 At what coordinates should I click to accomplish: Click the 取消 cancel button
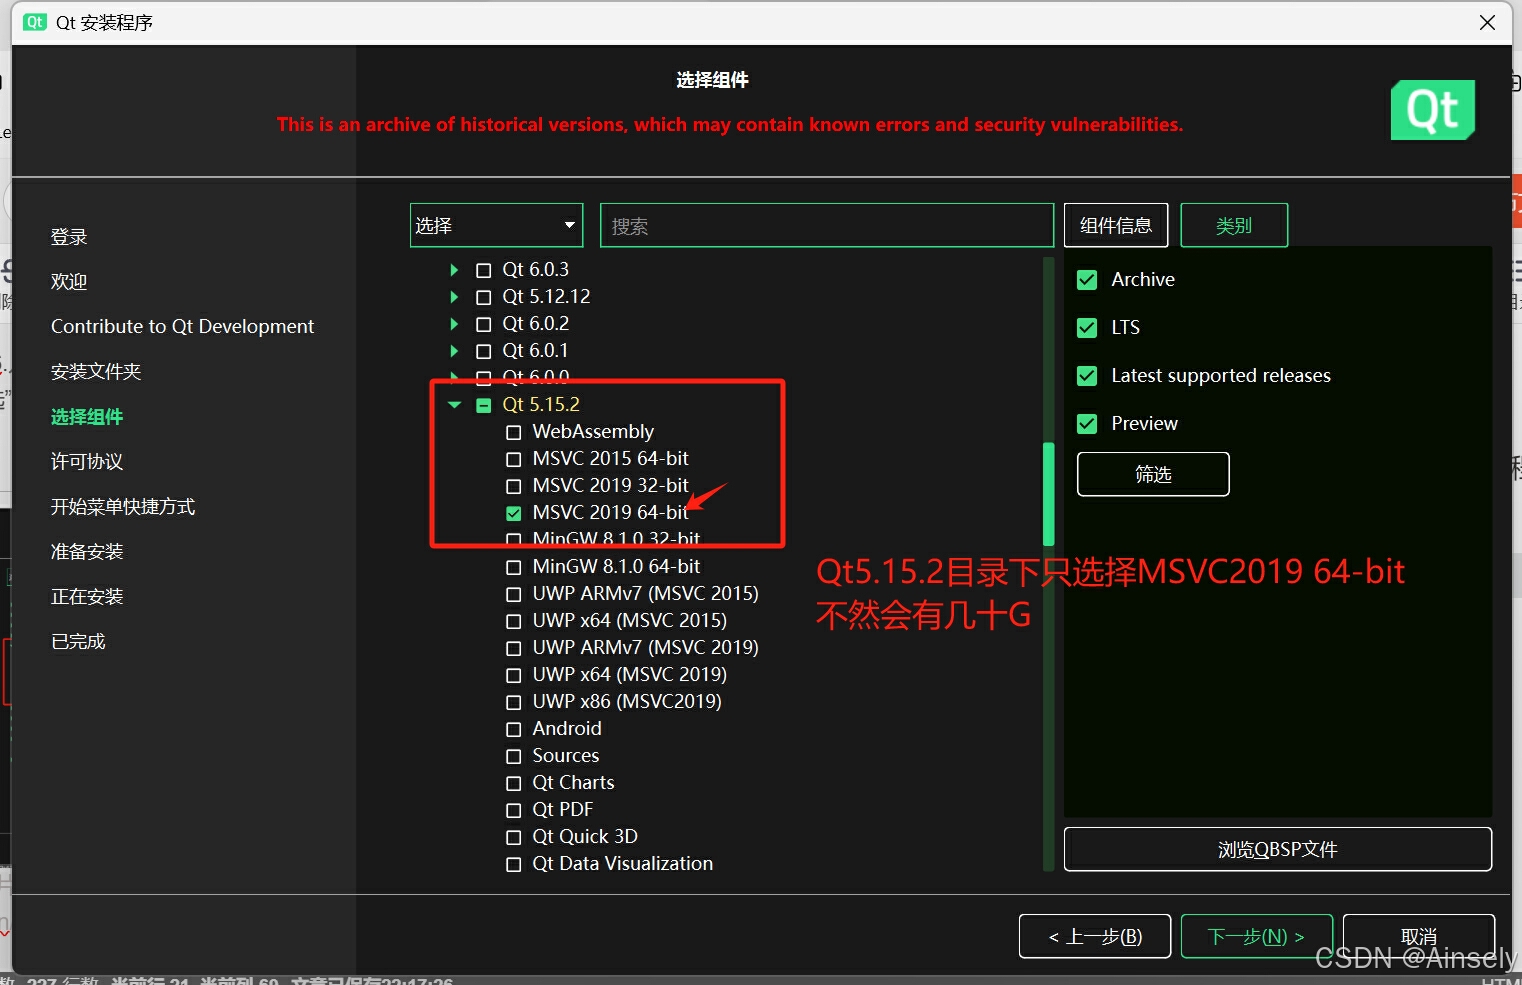[1419, 936]
